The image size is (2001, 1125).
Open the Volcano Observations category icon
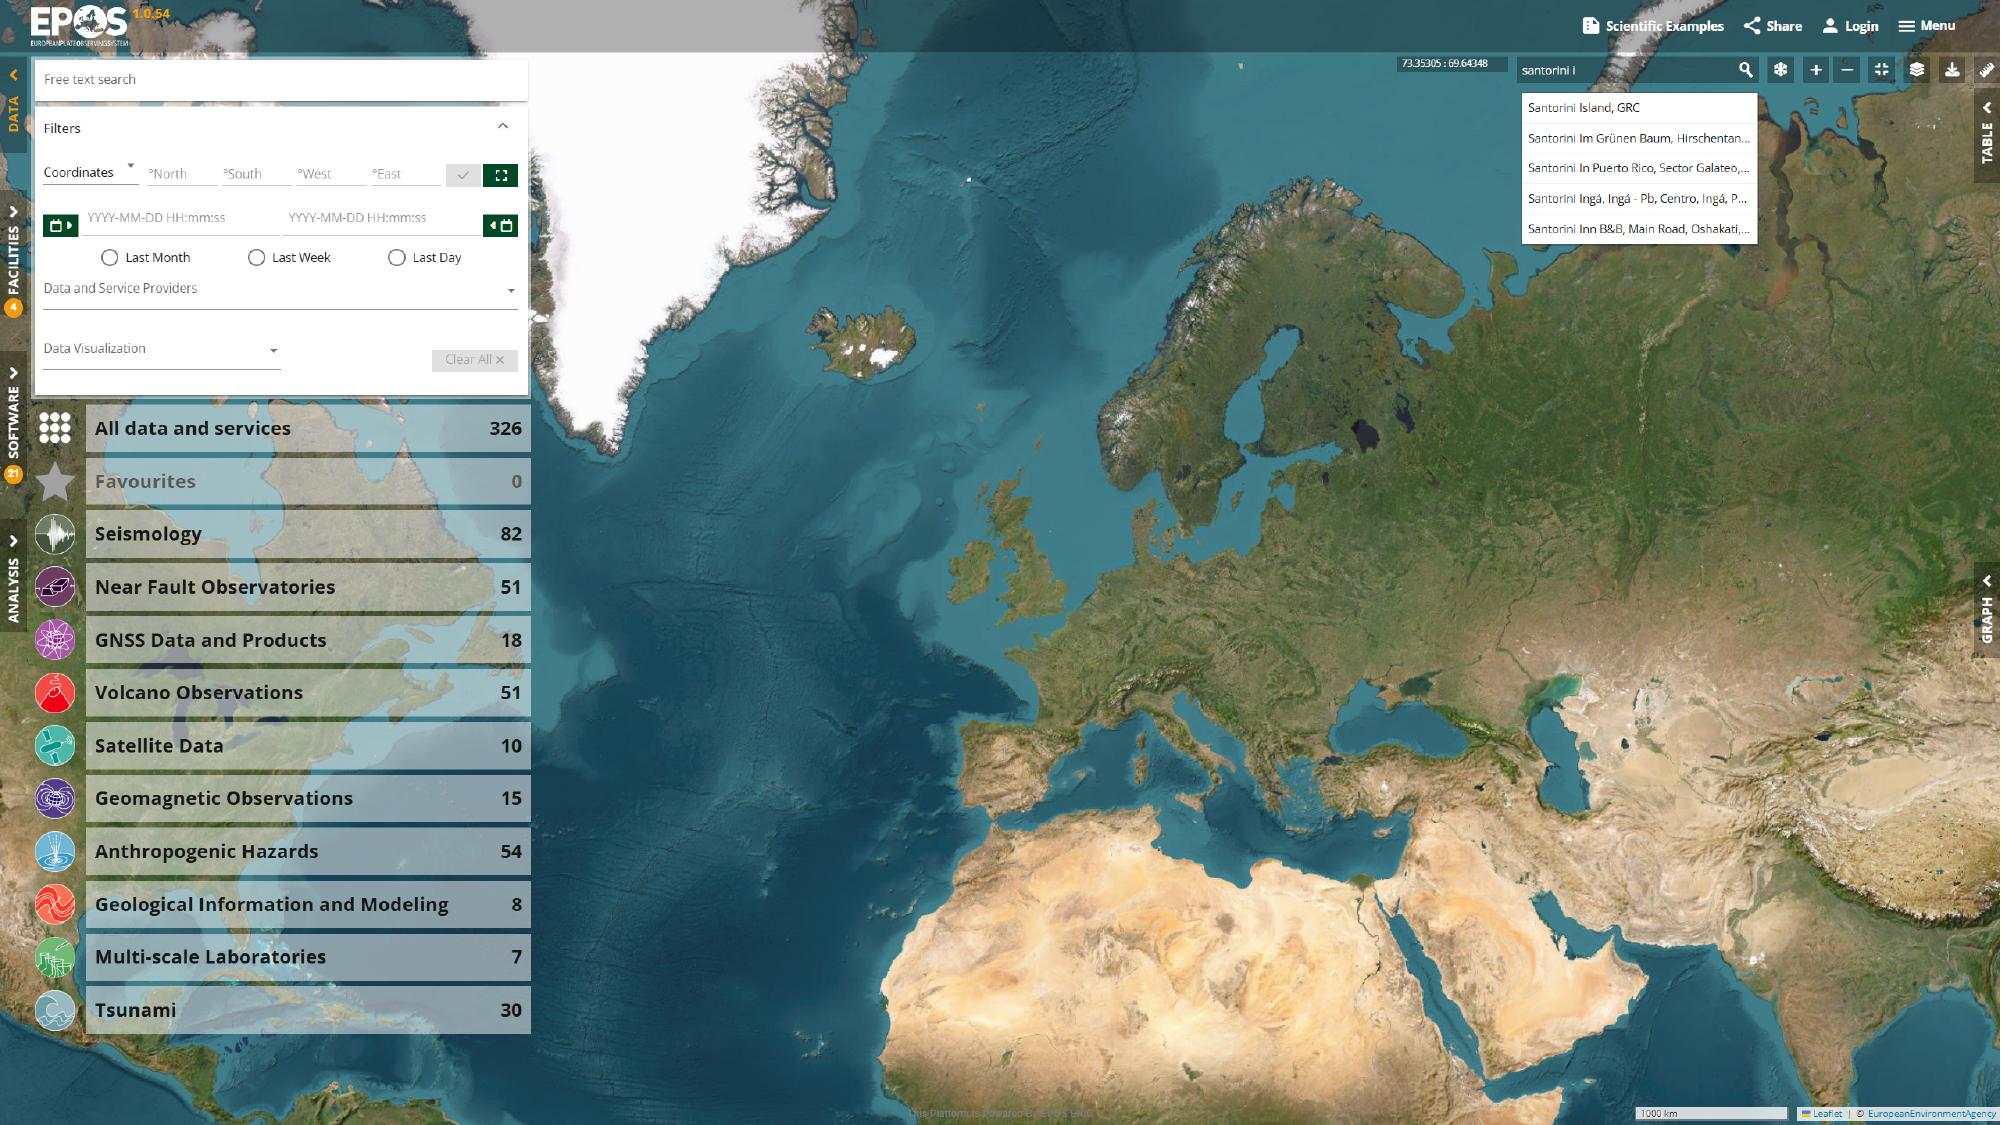point(55,692)
